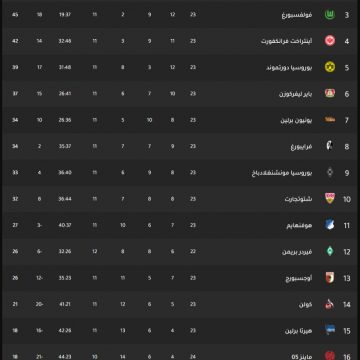Open the Borussia Dortmund team name link

(x=289, y=68)
